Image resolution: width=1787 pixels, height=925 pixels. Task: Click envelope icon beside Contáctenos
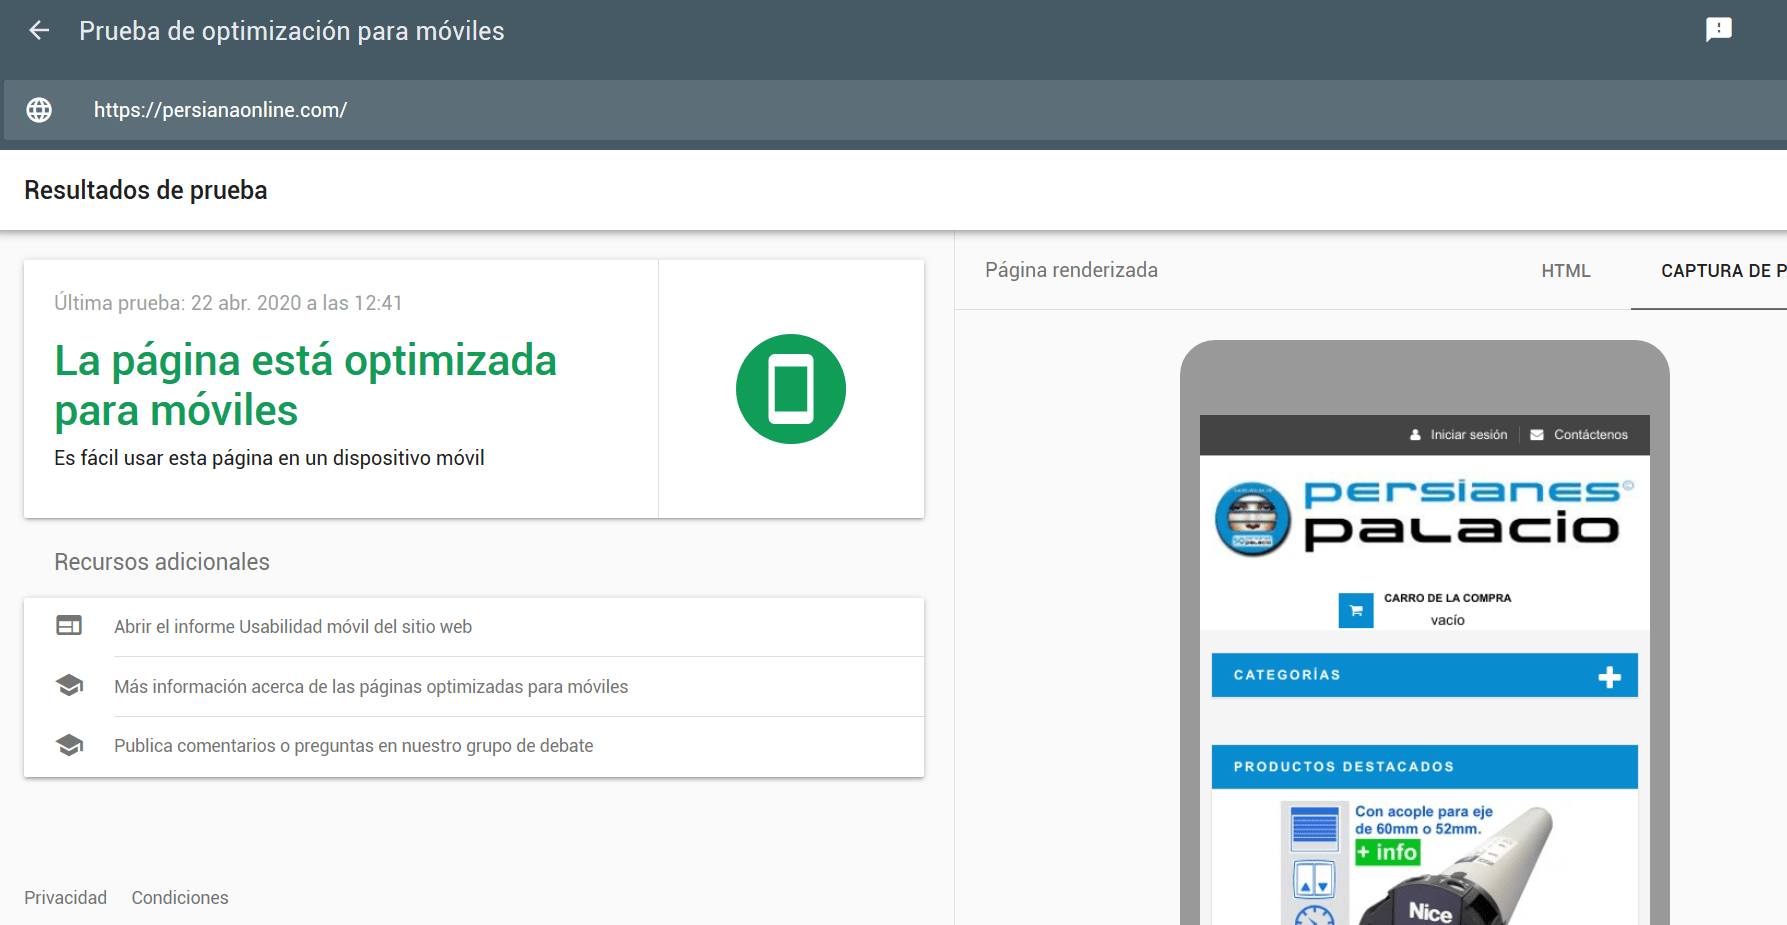(x=1537, y=435)
